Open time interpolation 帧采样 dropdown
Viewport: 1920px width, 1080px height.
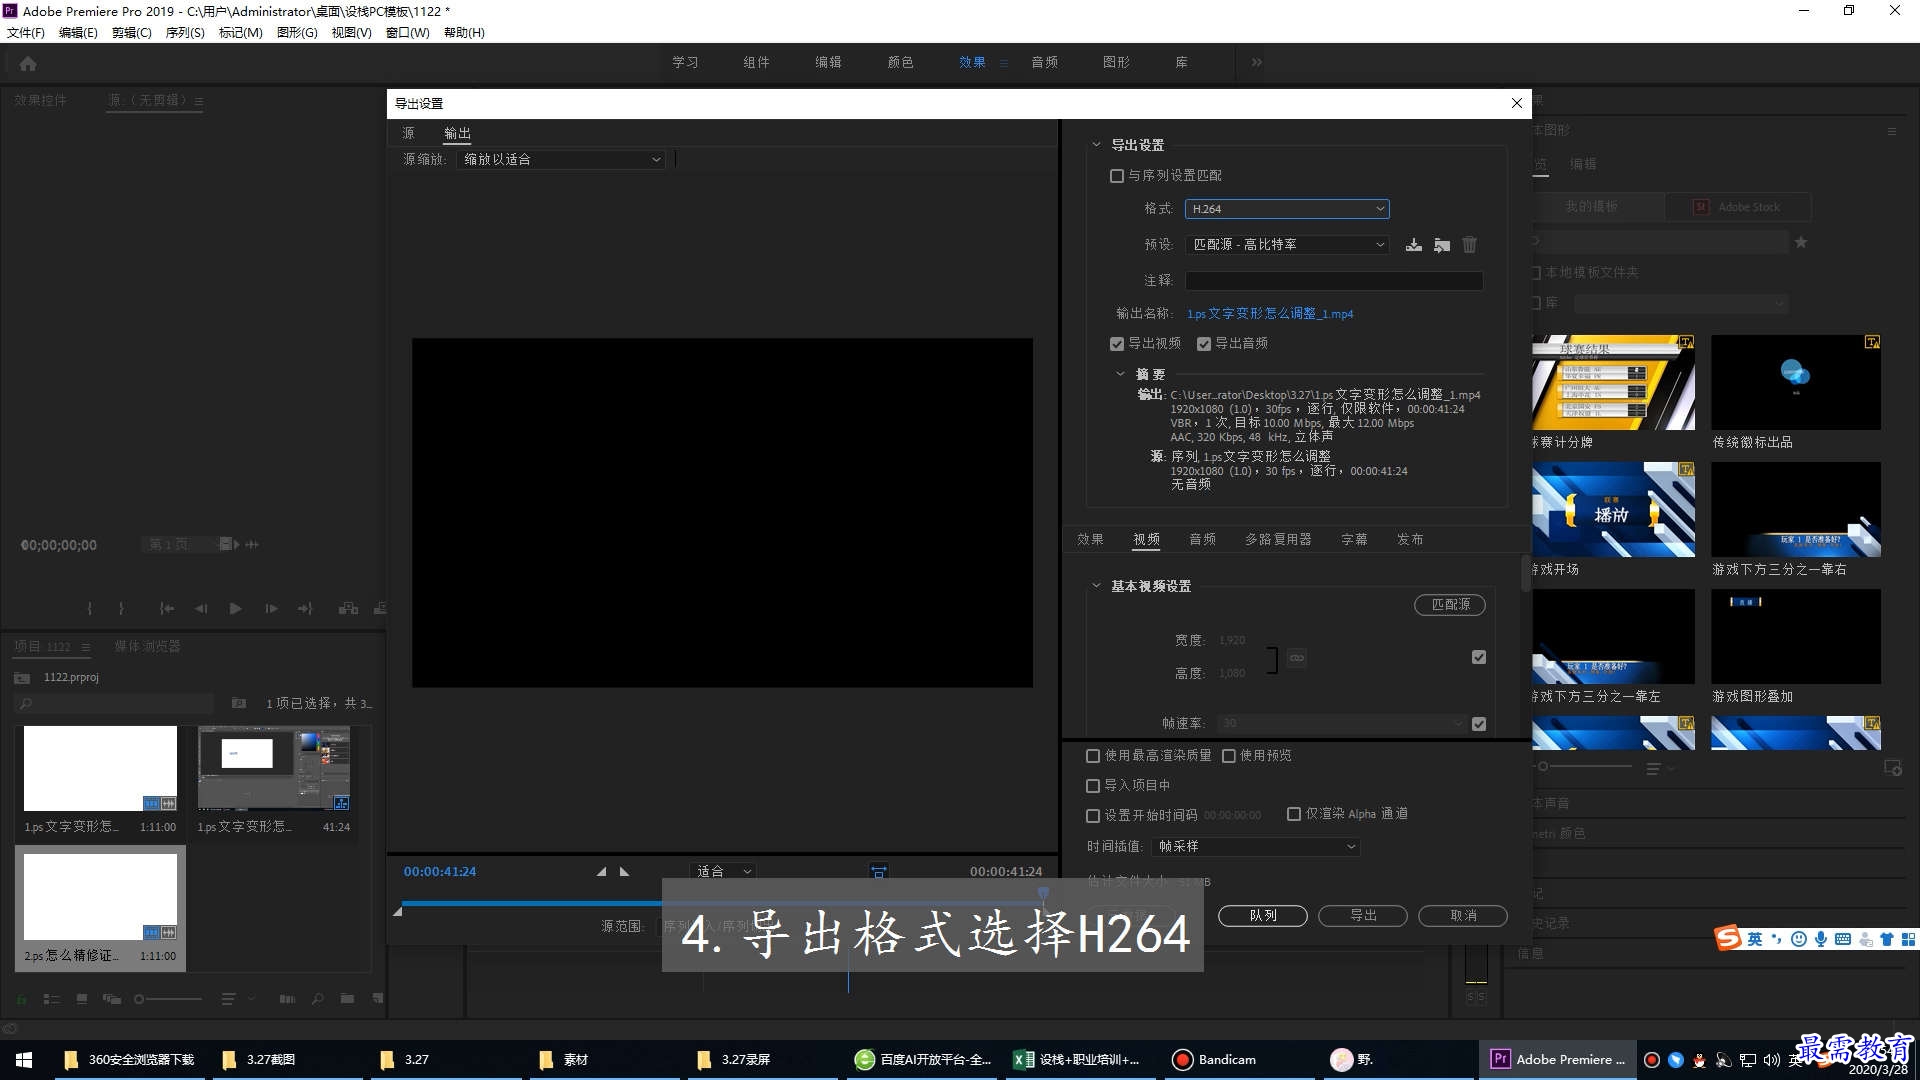pyautogui.click(x=1256, y=847)
